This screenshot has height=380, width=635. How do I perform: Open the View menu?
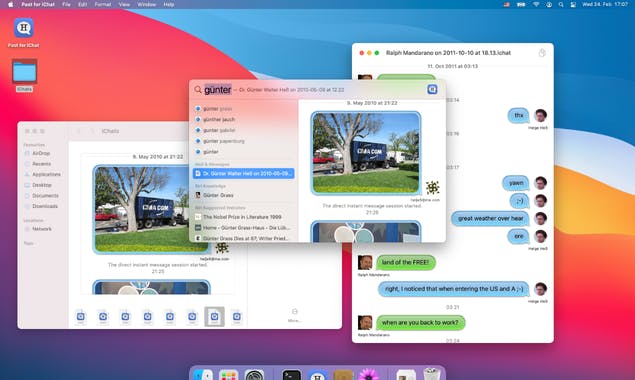[124, 4]
